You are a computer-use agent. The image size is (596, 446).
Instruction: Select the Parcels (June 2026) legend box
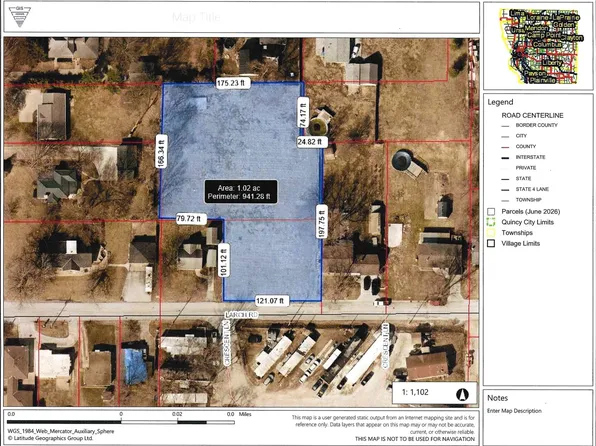(491, 212)
